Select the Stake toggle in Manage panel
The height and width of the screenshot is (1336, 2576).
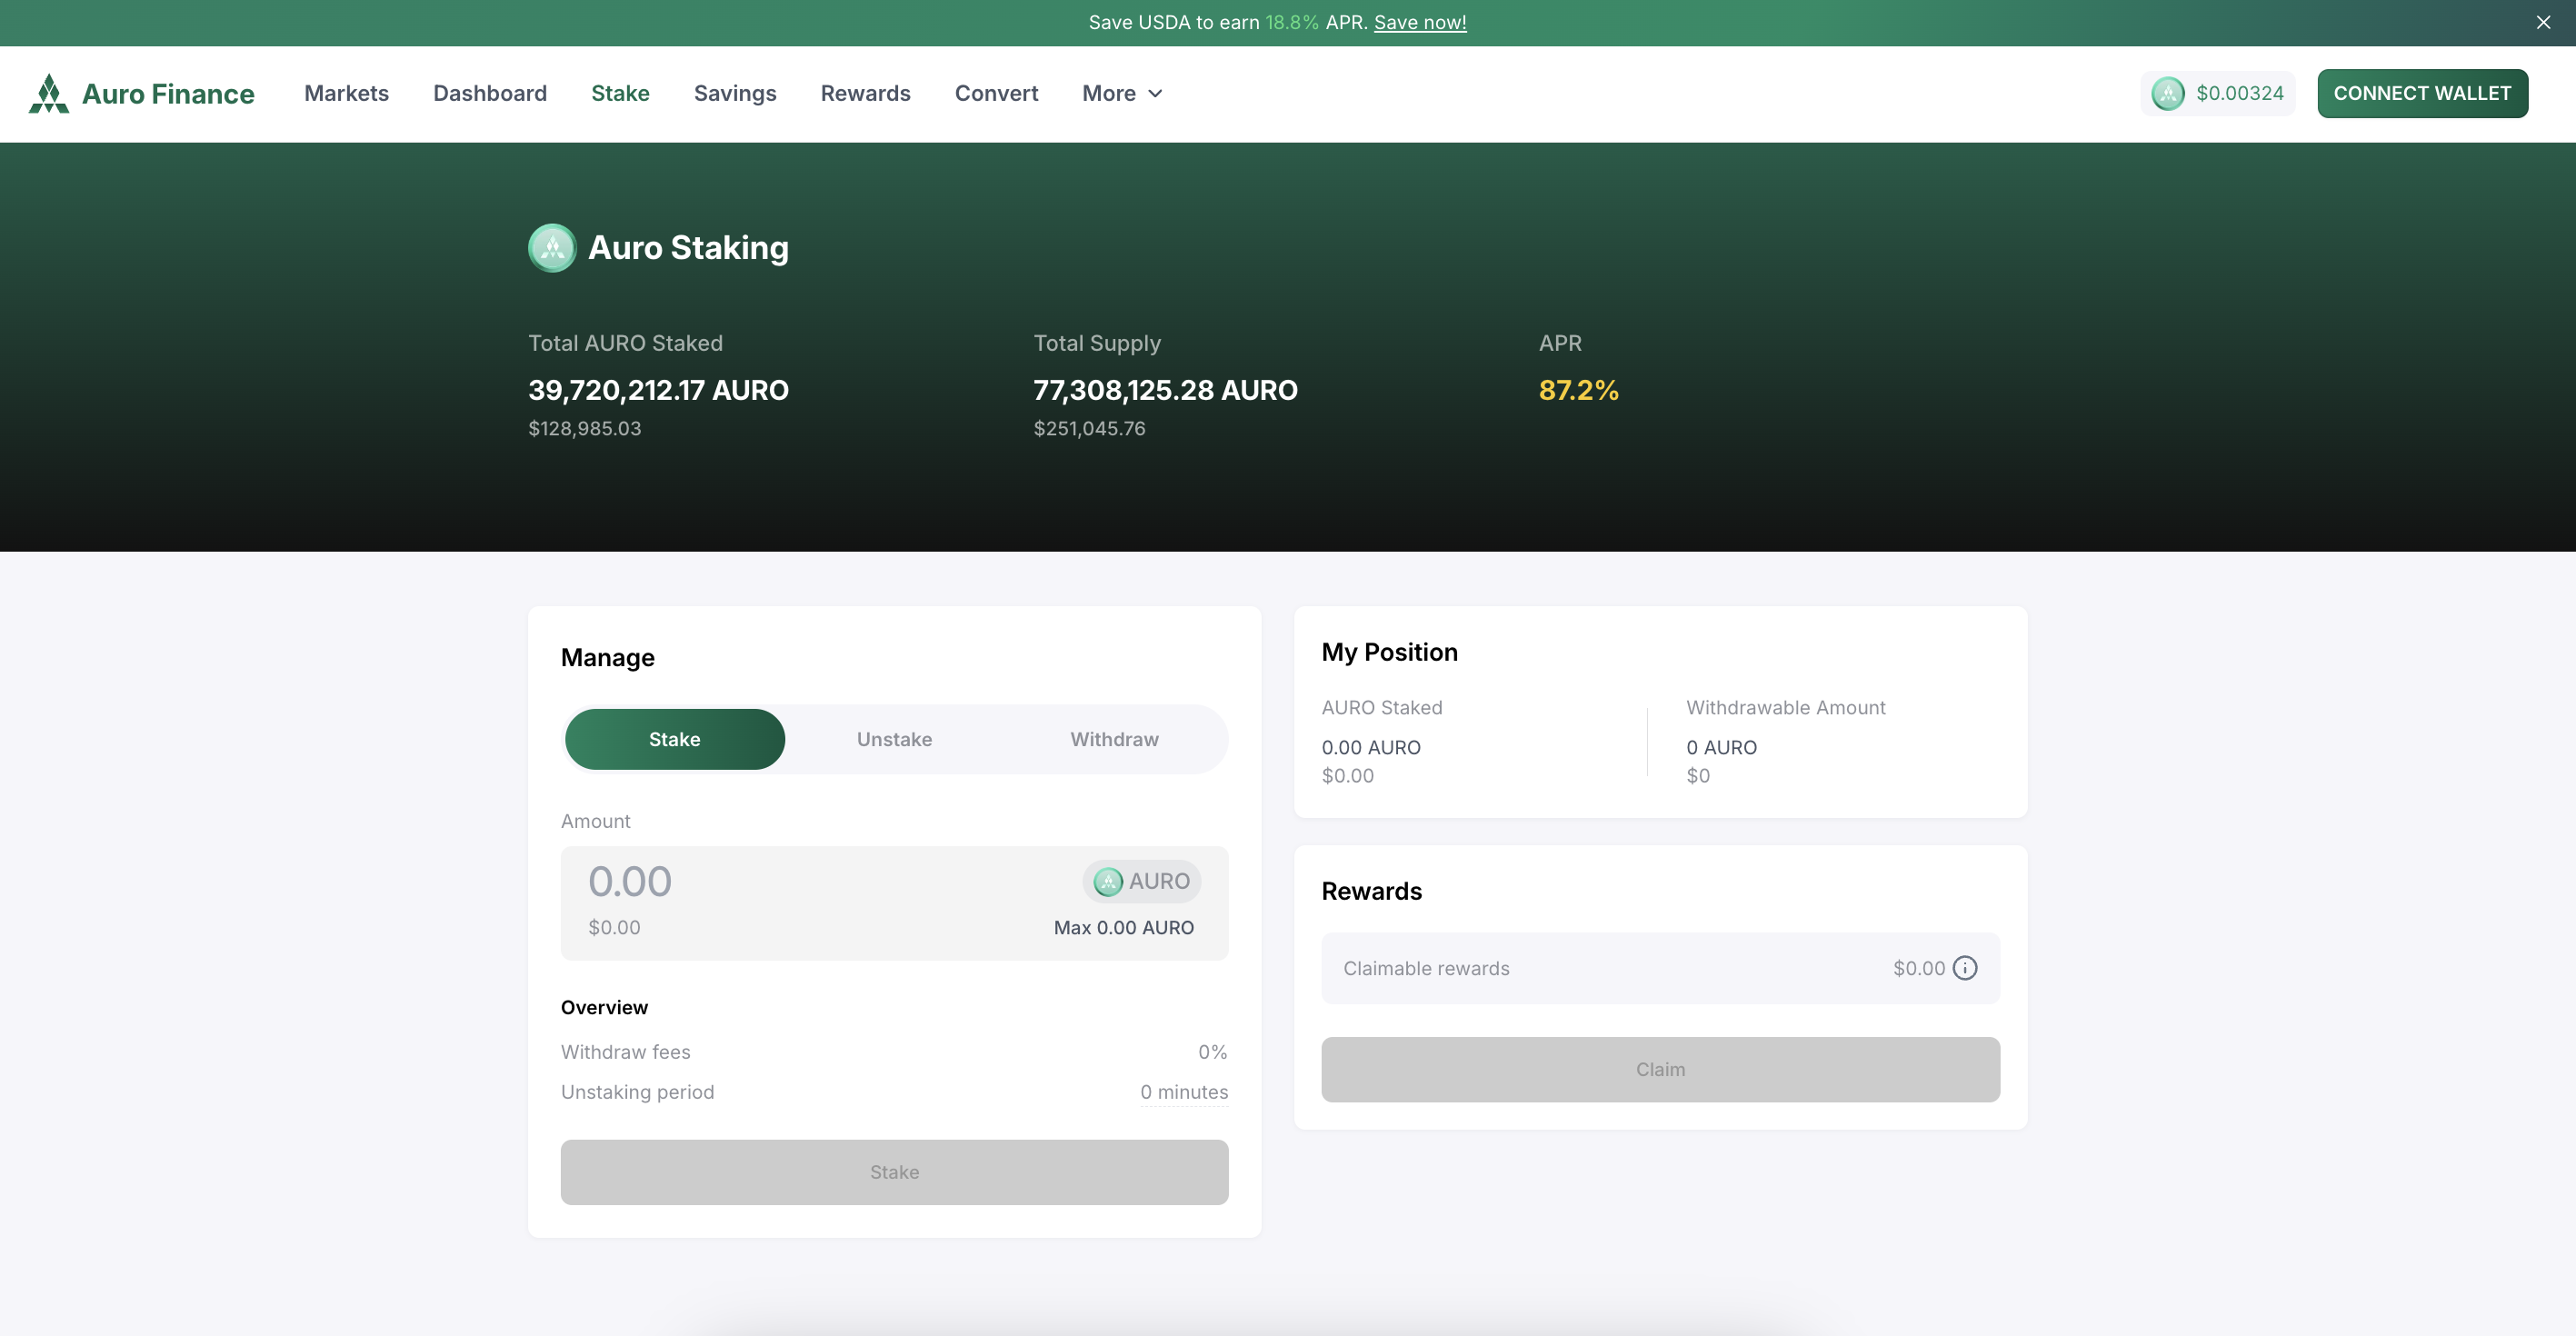(x=674, y=739)
